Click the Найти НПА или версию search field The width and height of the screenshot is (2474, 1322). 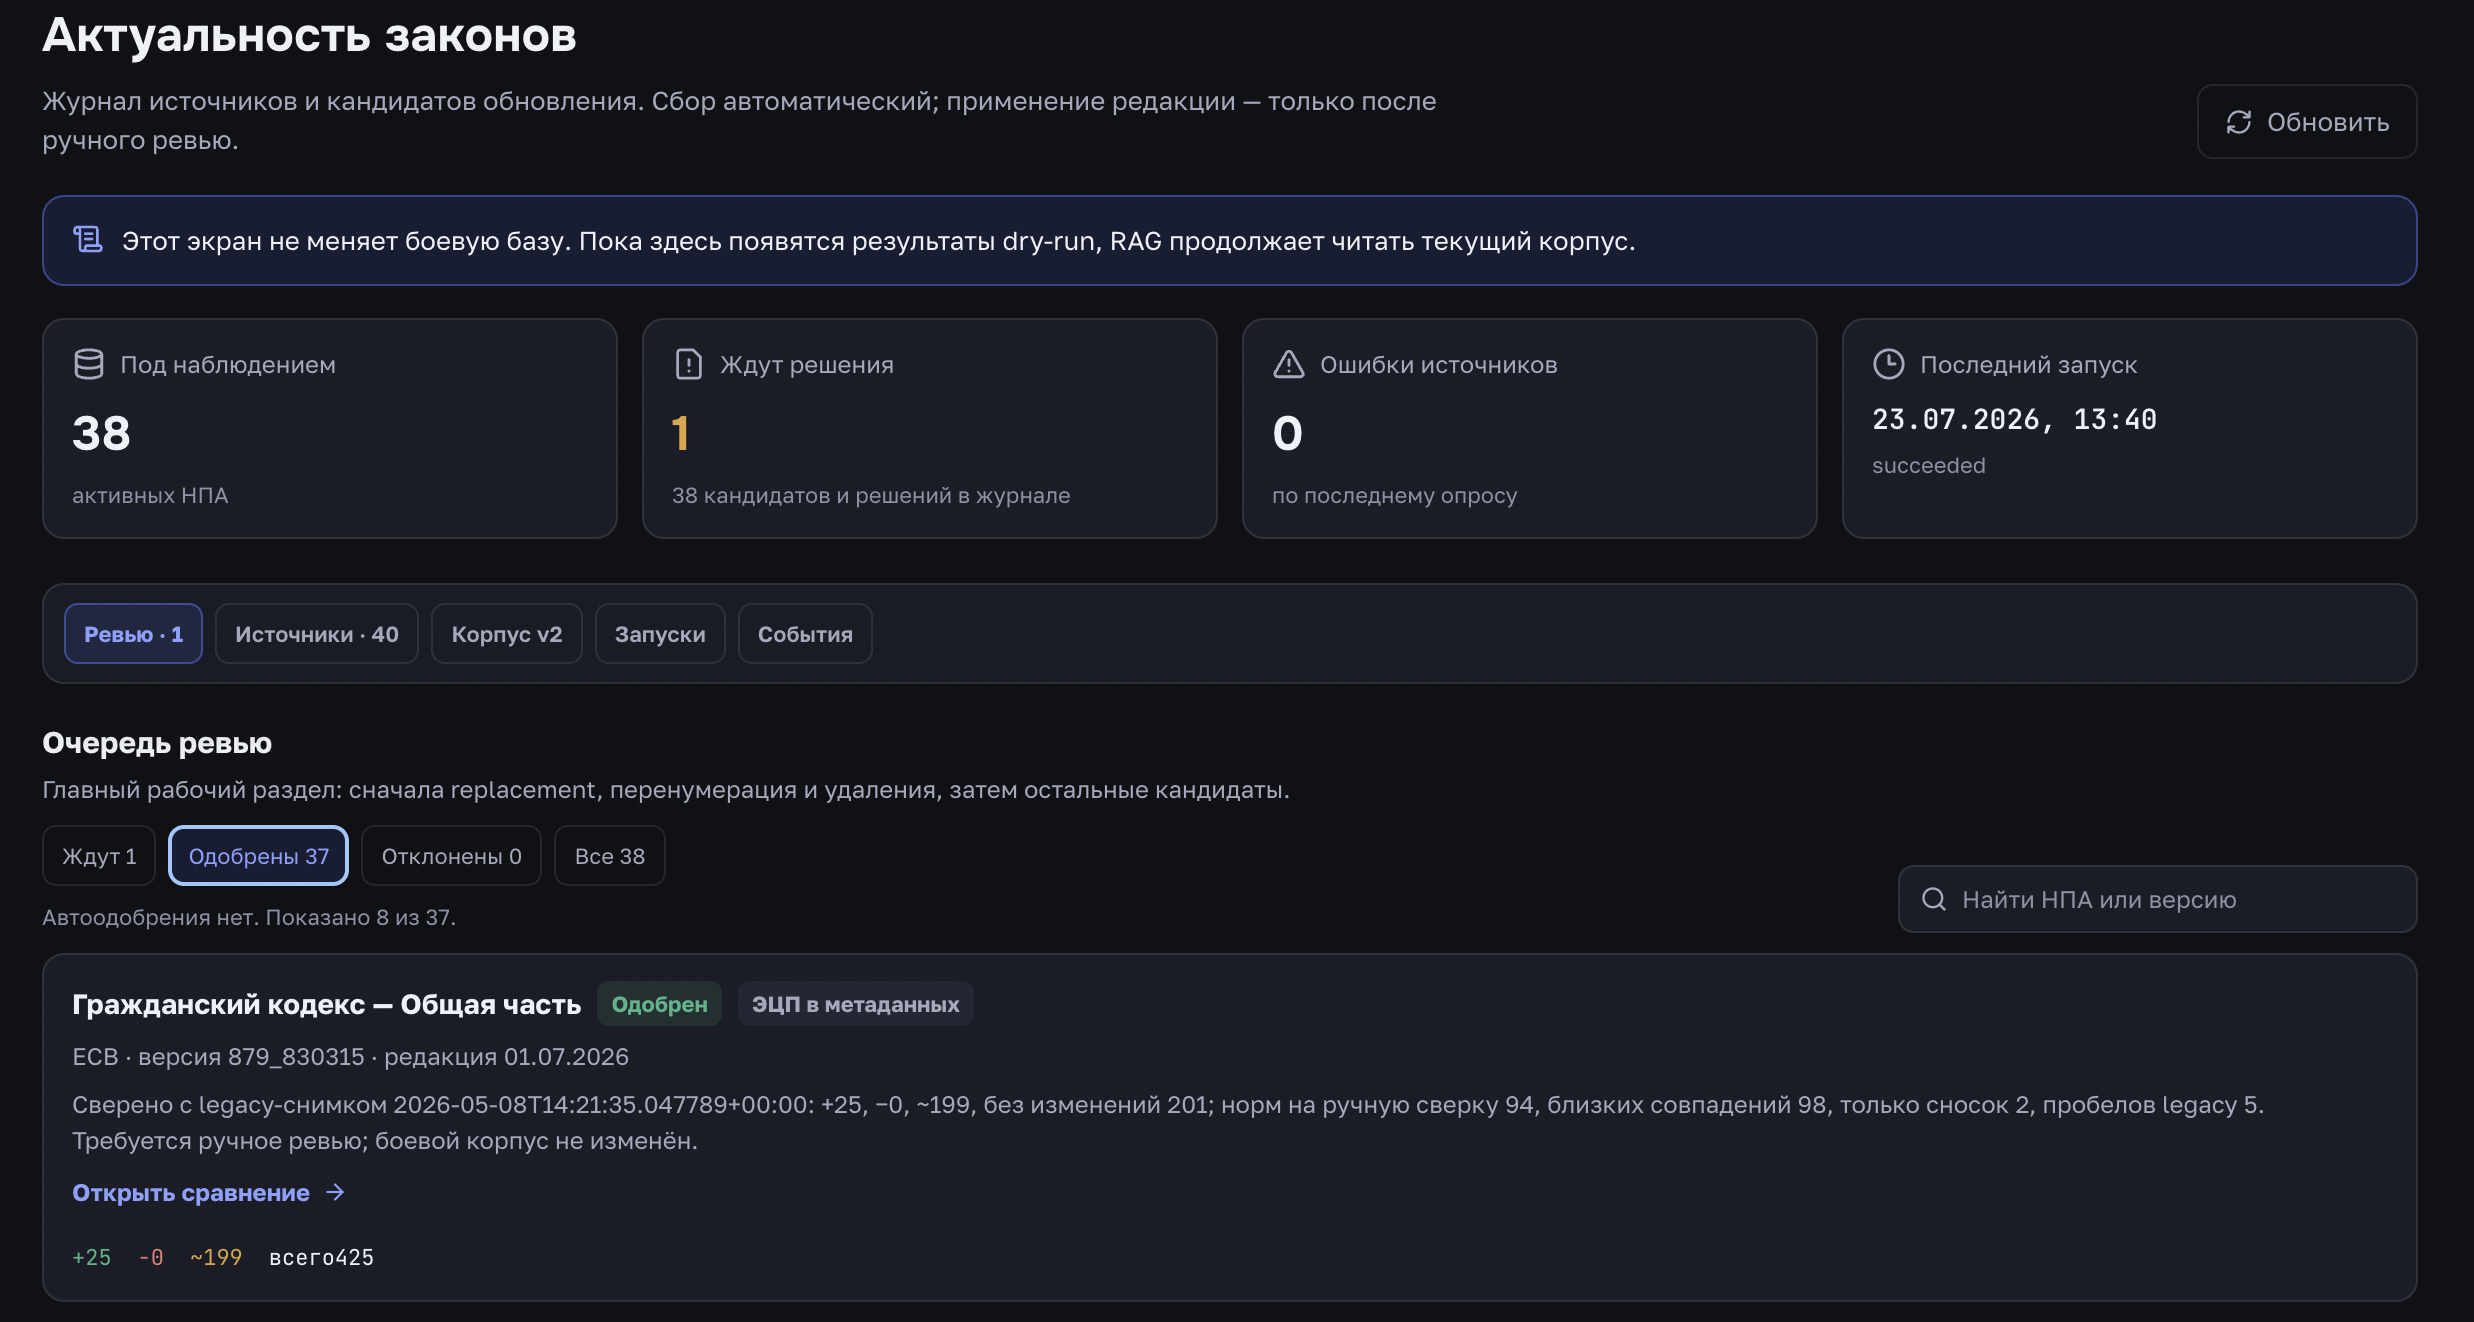tap(2158, 899)
